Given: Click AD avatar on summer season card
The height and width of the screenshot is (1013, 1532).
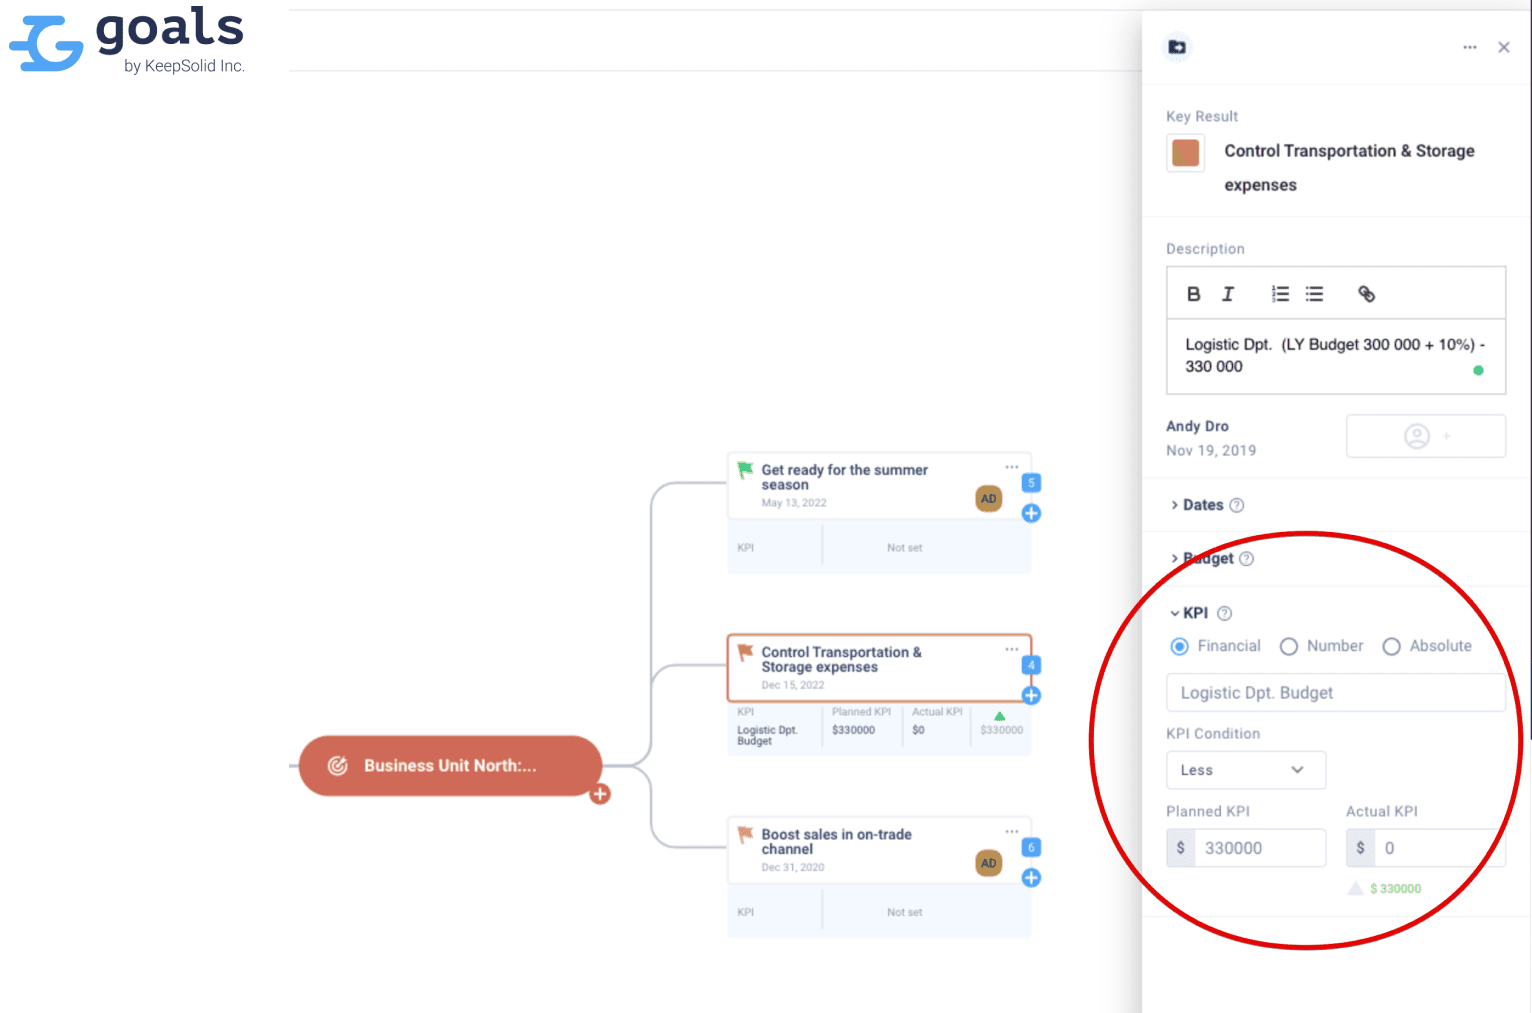Looking at the screenshot, I should 988,499.
